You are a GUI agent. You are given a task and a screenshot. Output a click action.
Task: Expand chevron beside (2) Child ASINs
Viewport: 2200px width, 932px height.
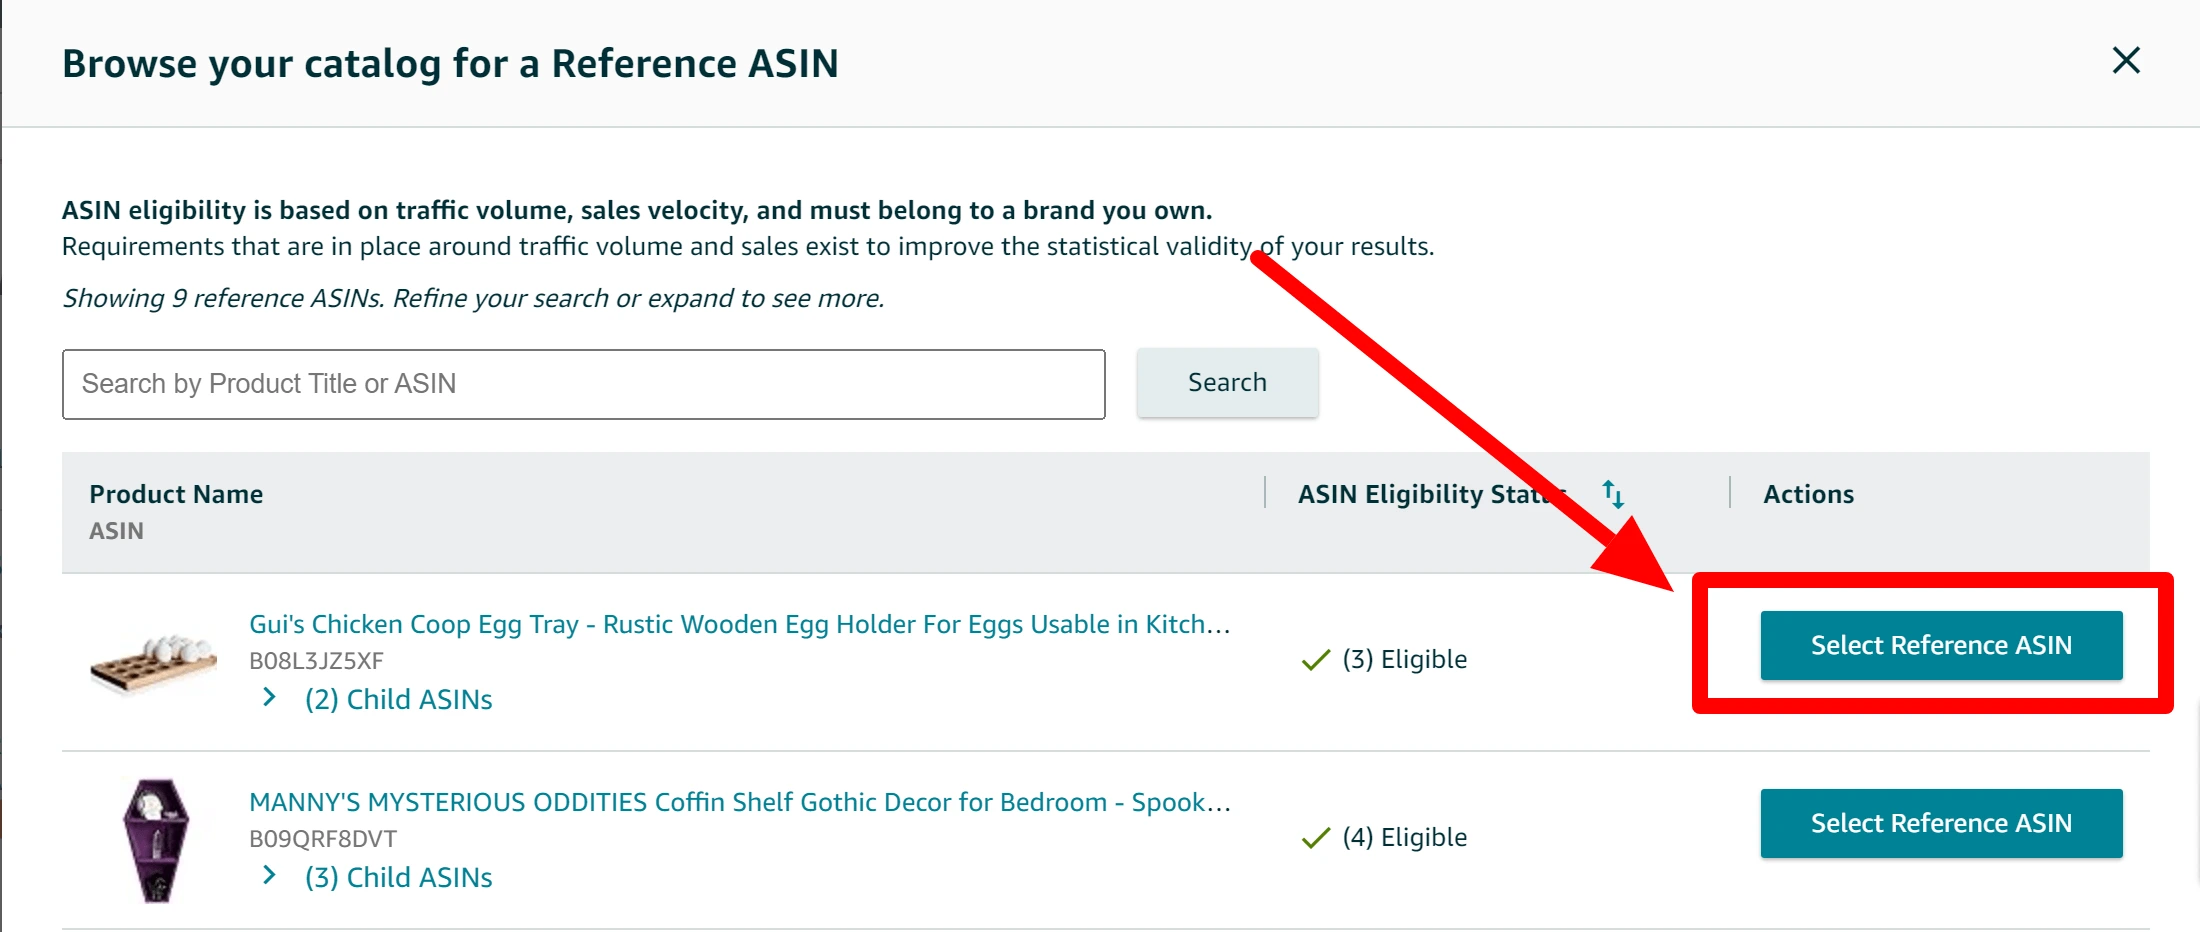pos(269,697)
